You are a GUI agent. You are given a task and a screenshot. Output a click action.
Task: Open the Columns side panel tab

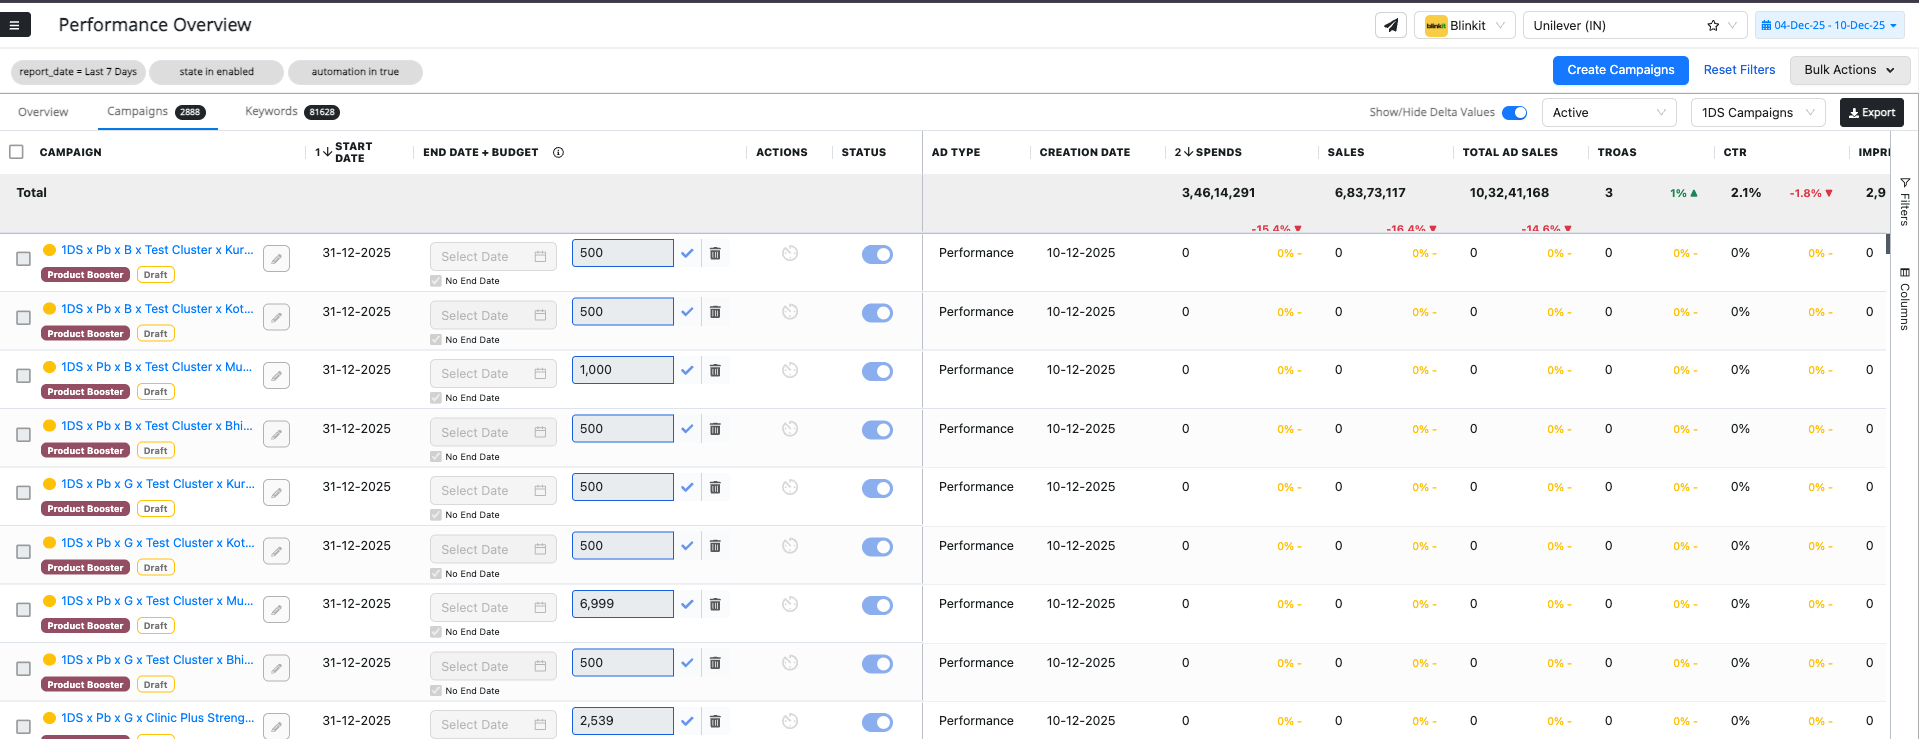click(x=1905, y=299)
